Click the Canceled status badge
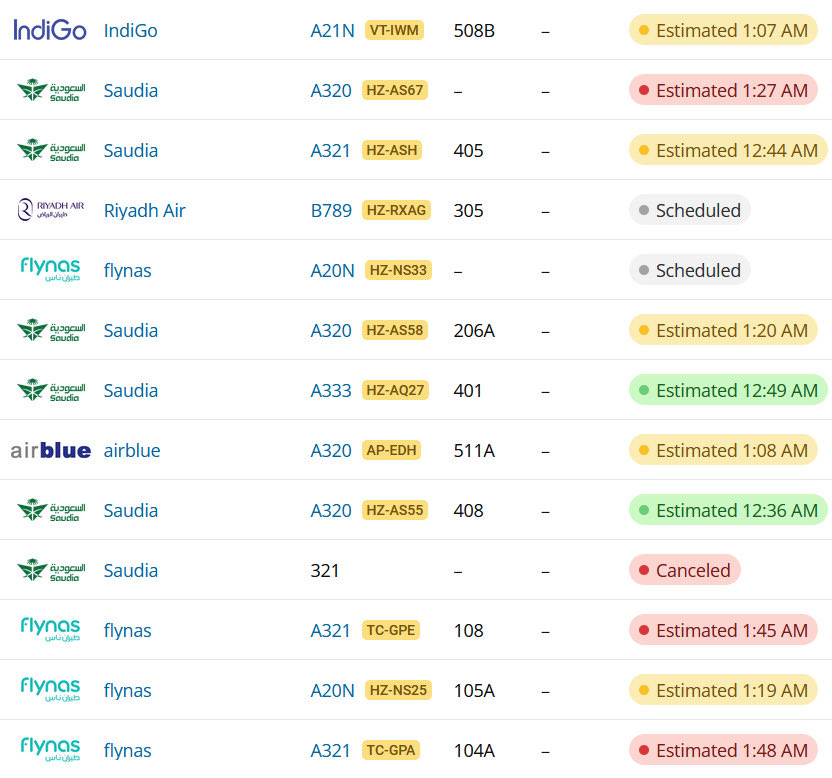Screen dimensions: 832x778 point(684,570)
